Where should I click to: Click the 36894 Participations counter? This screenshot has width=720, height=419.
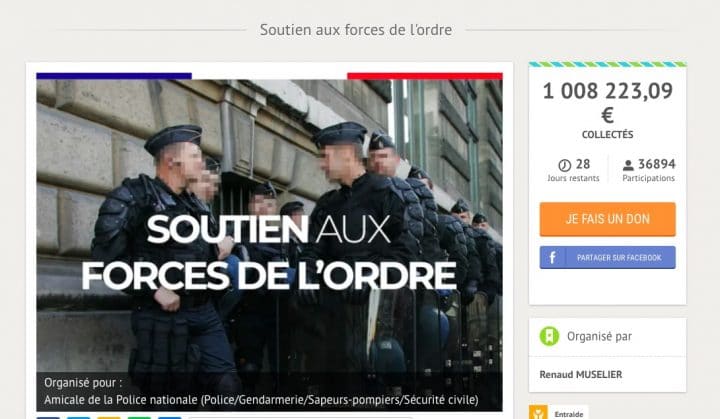pos(649,170)
